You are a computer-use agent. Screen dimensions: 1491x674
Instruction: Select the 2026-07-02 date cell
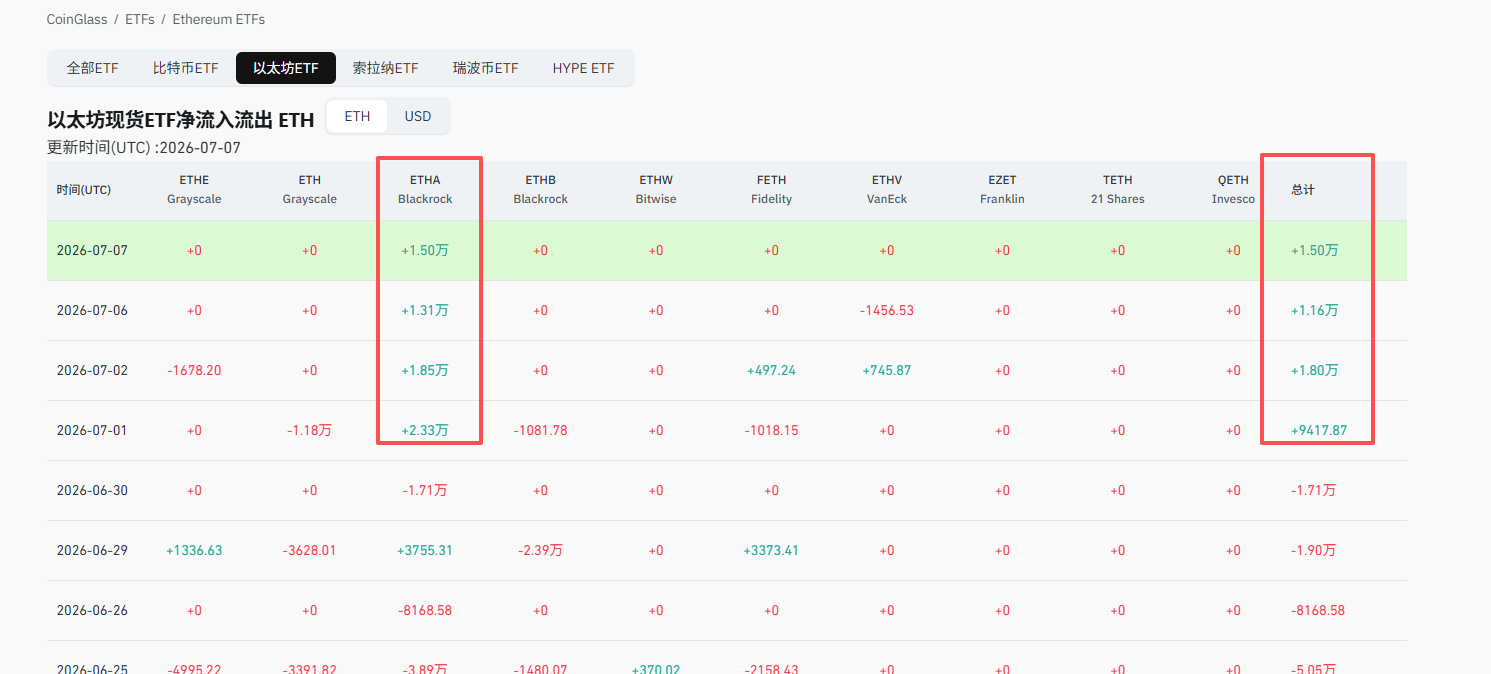(92, 370)
